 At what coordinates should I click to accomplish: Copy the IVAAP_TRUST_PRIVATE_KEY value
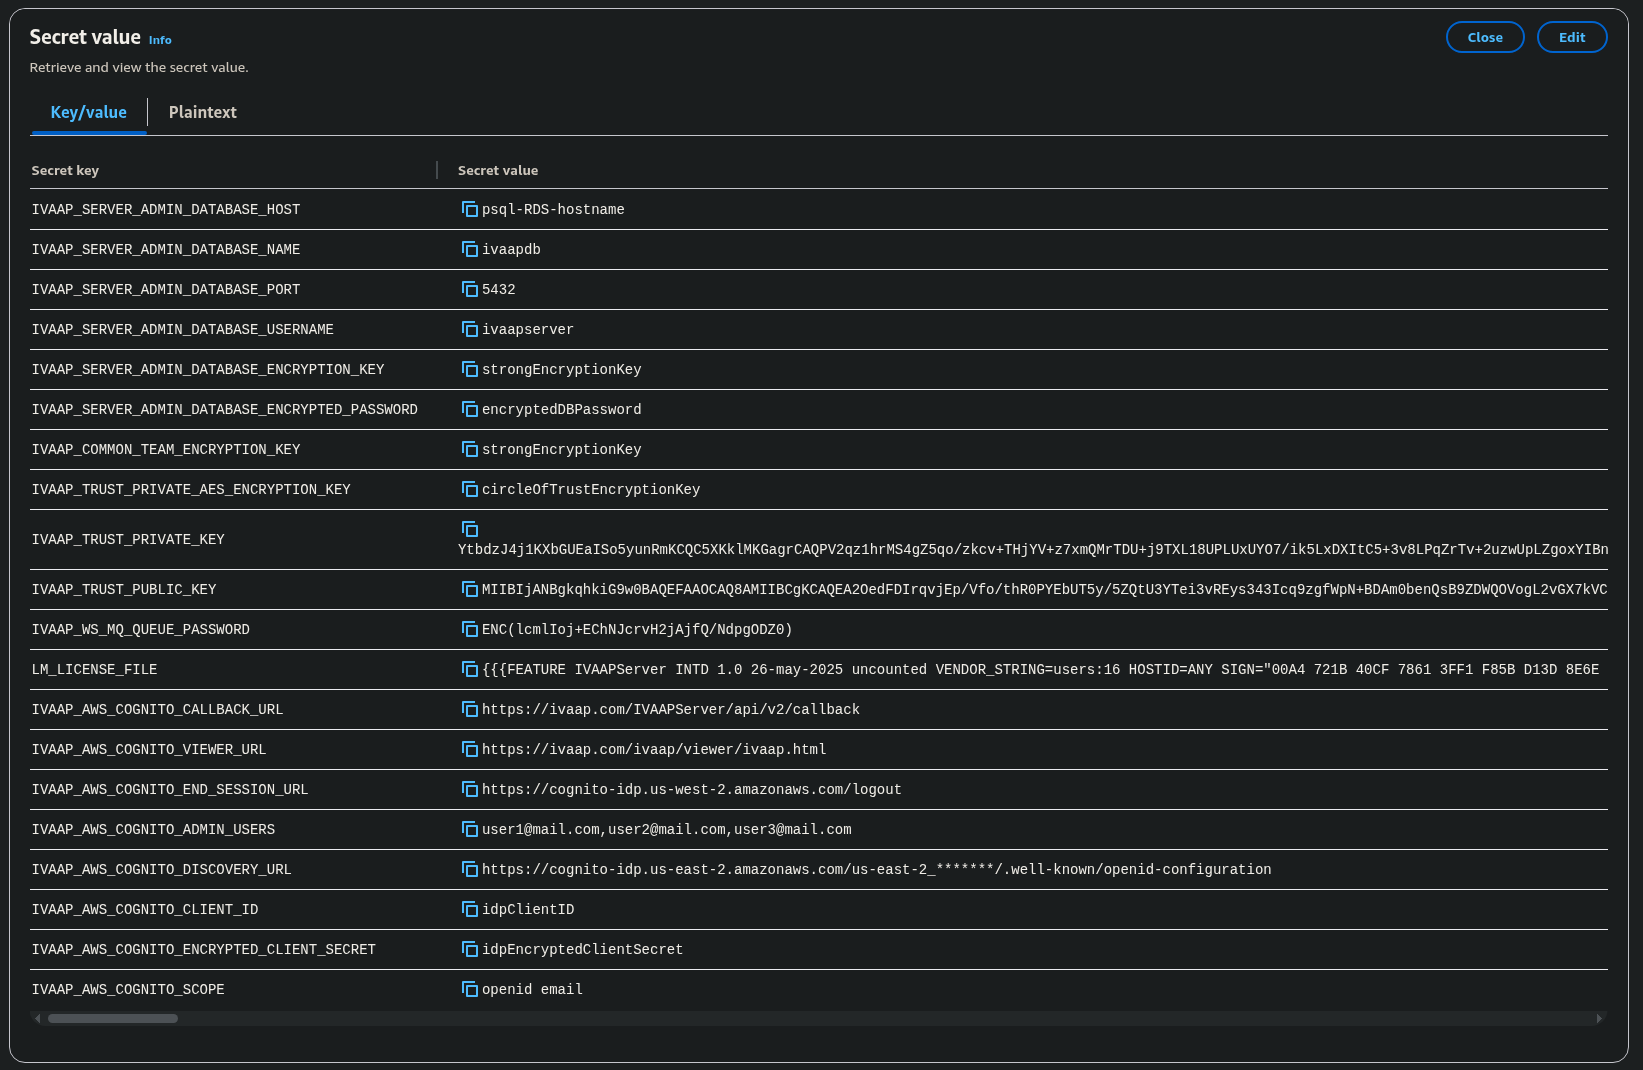point(469,529)
